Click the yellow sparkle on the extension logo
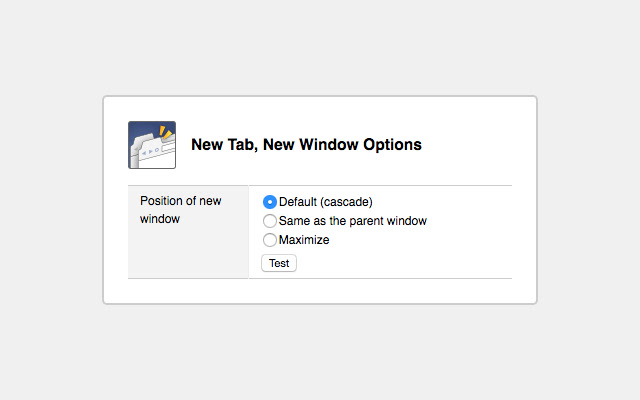 (166, 132)
